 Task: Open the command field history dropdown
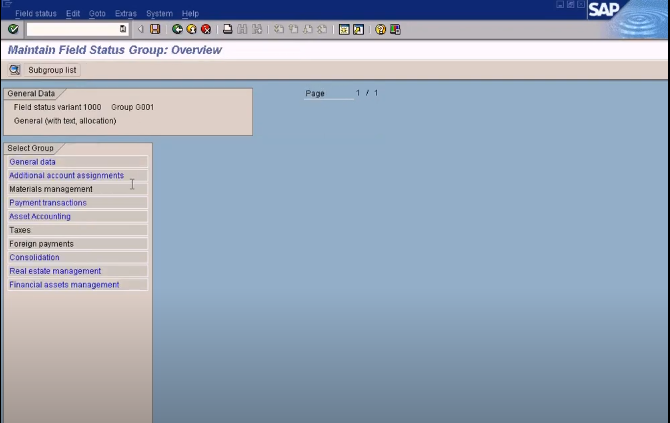click(123, 29)
